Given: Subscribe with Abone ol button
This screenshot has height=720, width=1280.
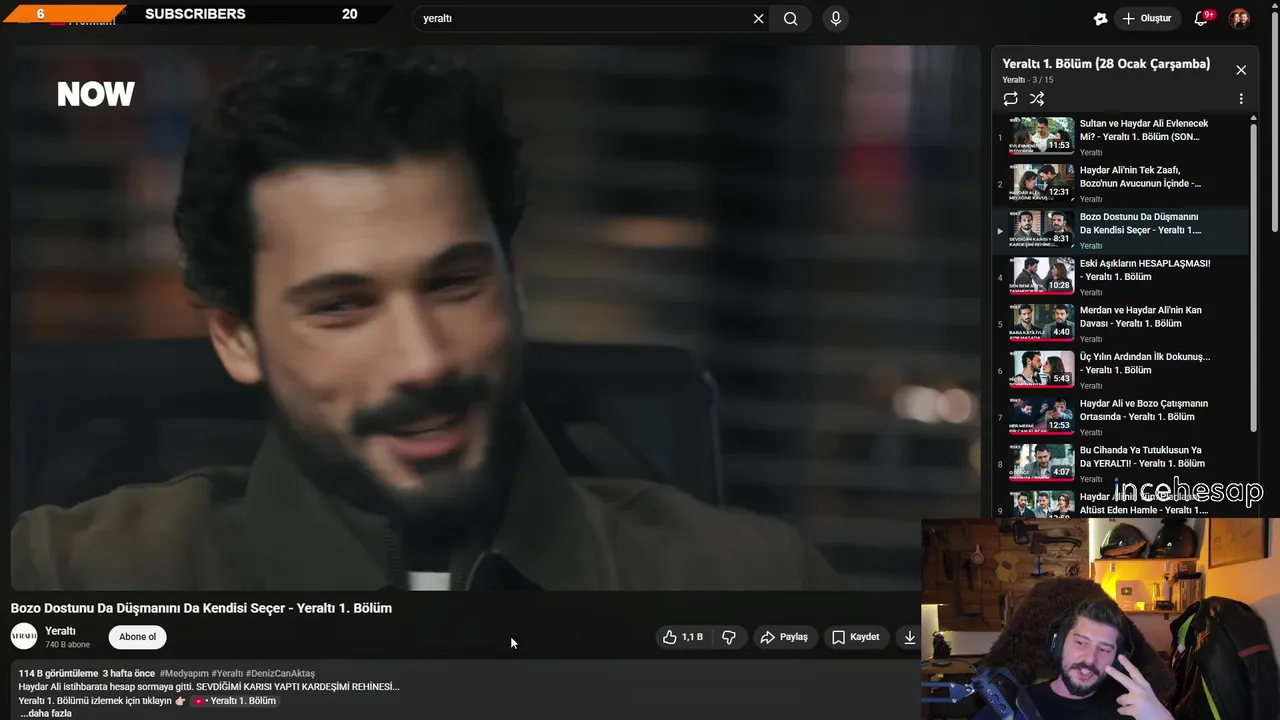Looking at the screenshot, I should tap(137, 637).
